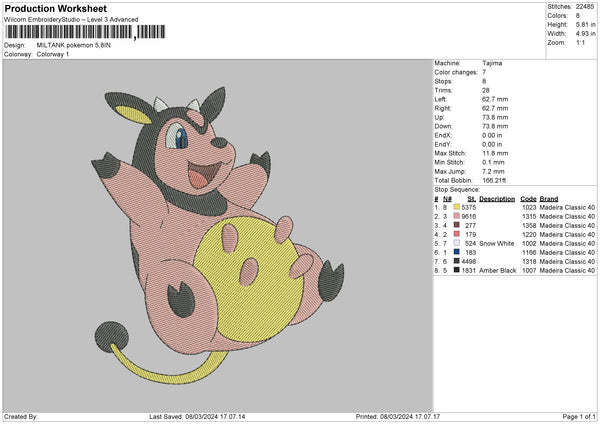
Task: Select the 'Left:' measurement of 62.7 mm
Action: coord(495,99)
